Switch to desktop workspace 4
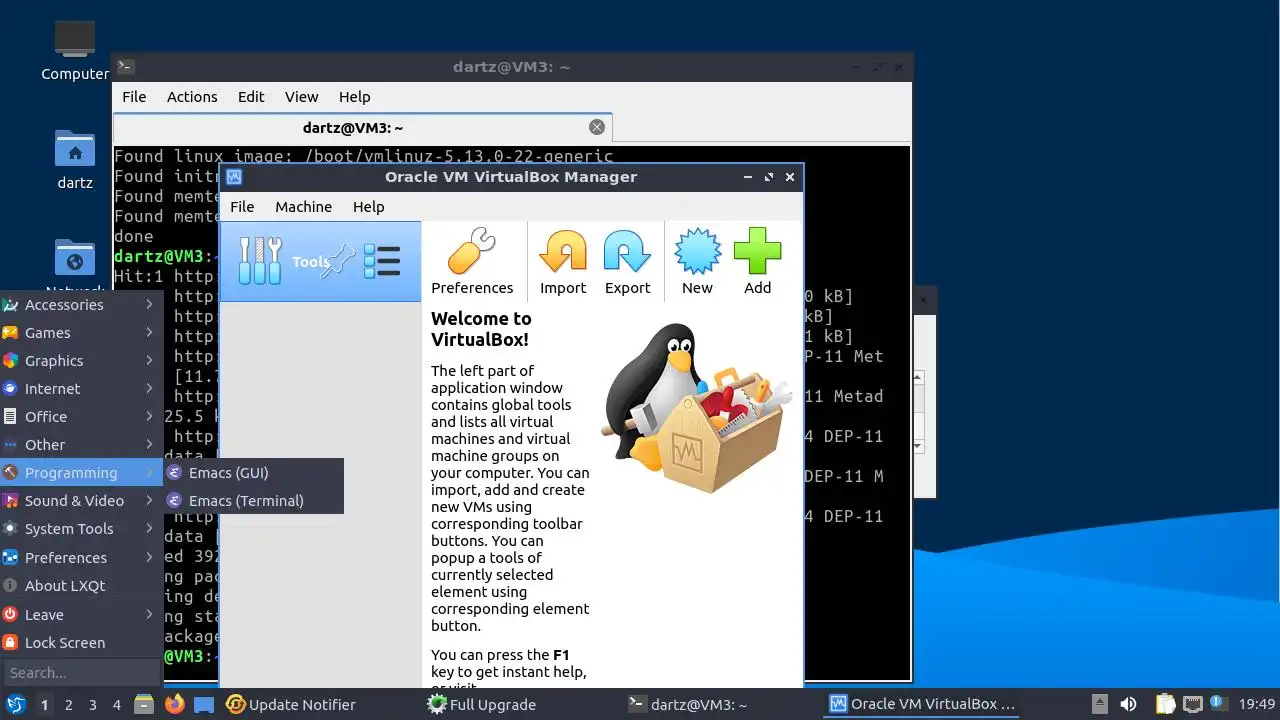1280x720 pixels. (117, 704)
